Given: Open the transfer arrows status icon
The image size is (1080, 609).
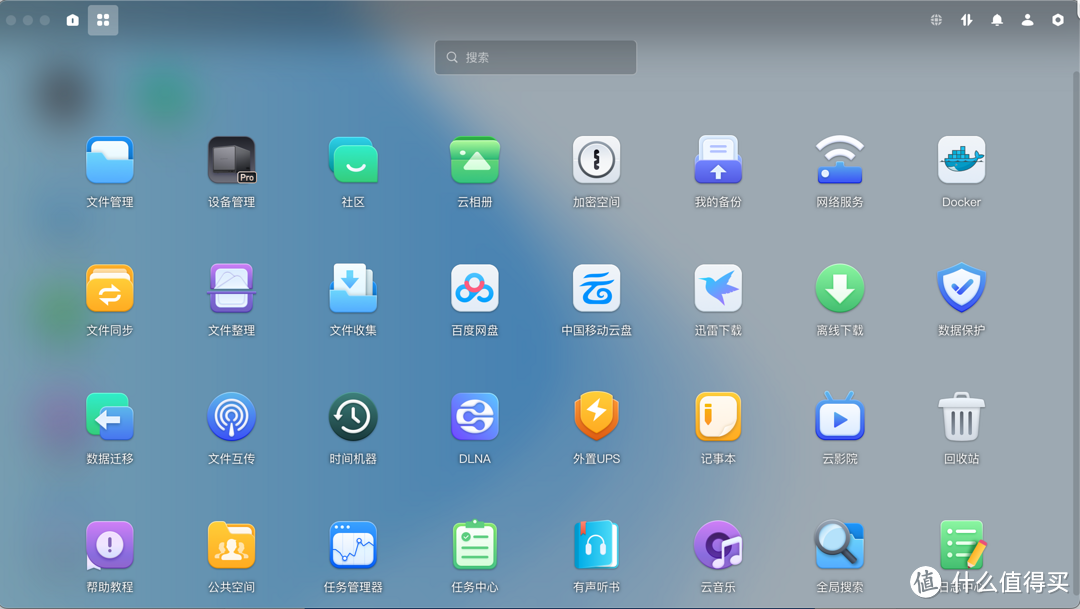Looking at the screenshot, I should 966,20.
